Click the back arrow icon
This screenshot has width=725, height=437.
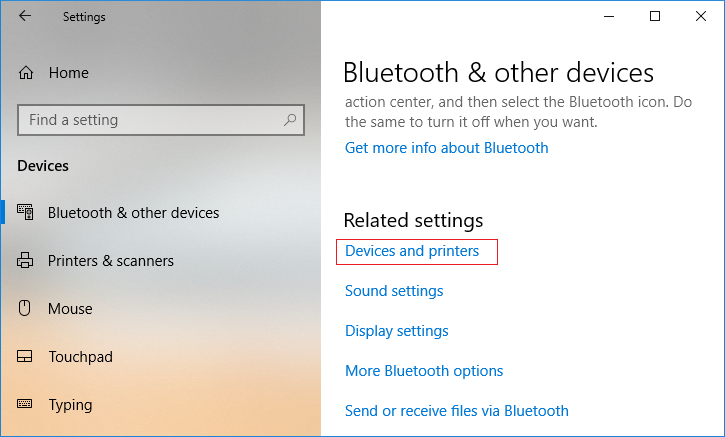pos(25,16)
